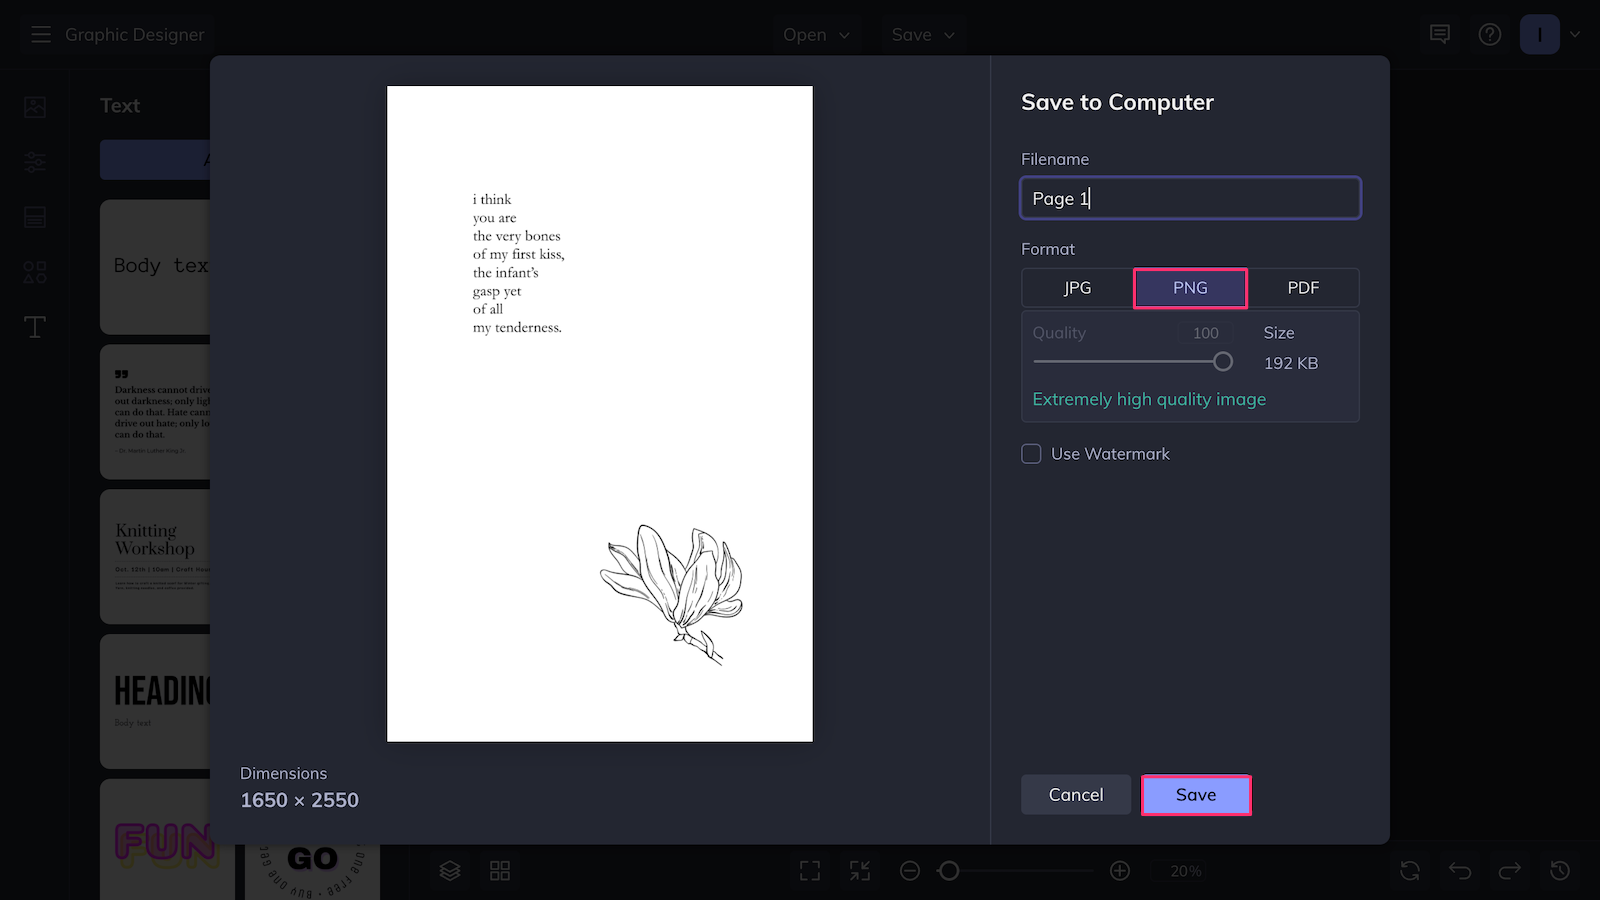Open the Templates panel in sidebar
The height and width of the screenshot is (900, 1600).
tap(34, 216)
